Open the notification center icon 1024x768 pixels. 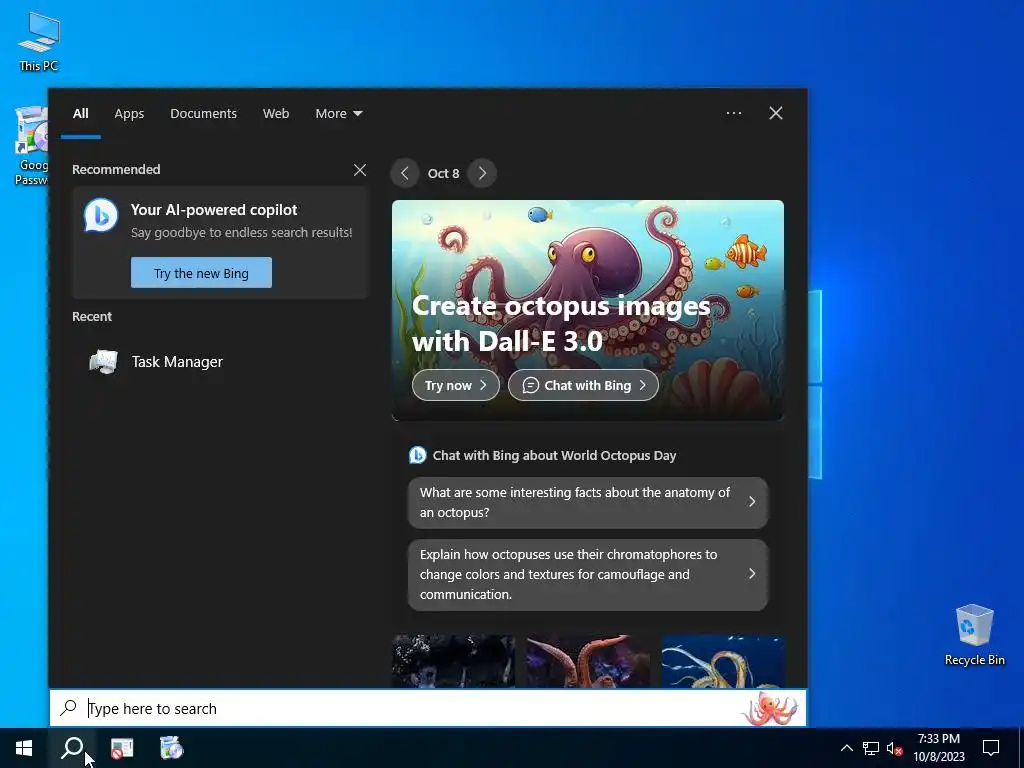991,748
